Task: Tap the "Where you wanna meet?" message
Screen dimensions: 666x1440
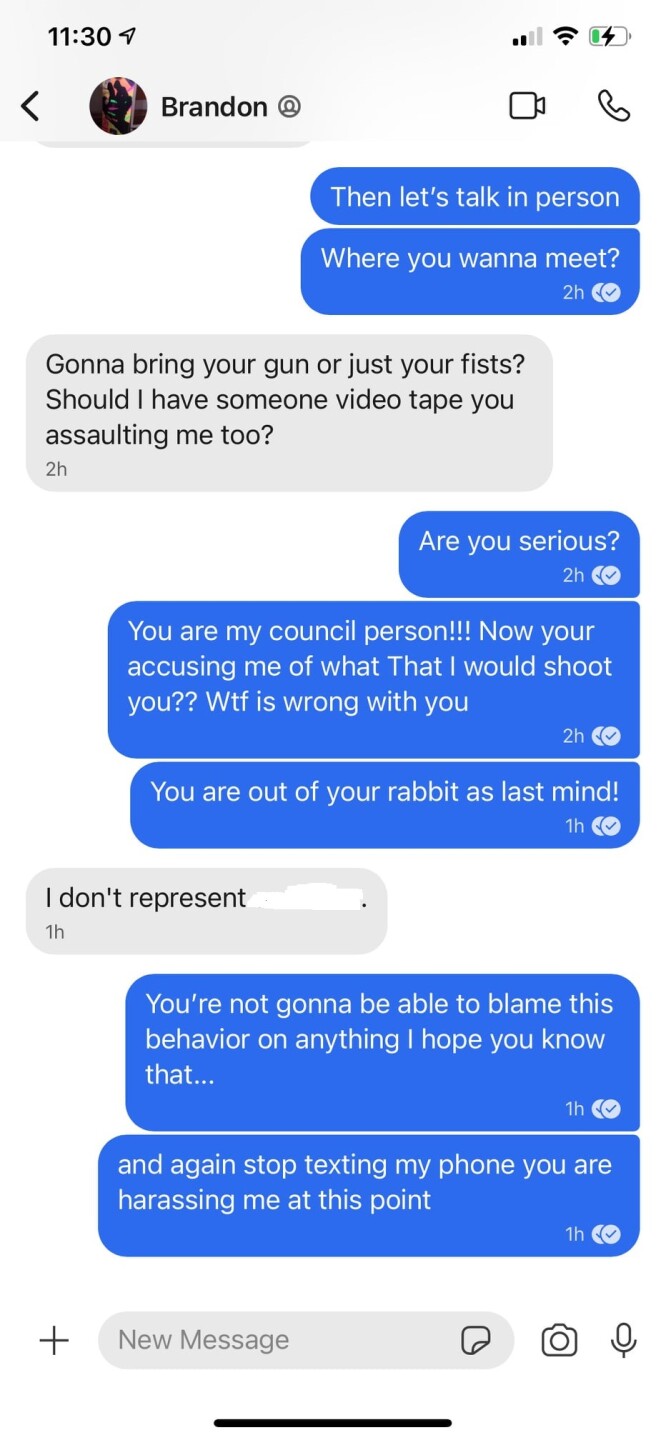Action: [470, 271]
